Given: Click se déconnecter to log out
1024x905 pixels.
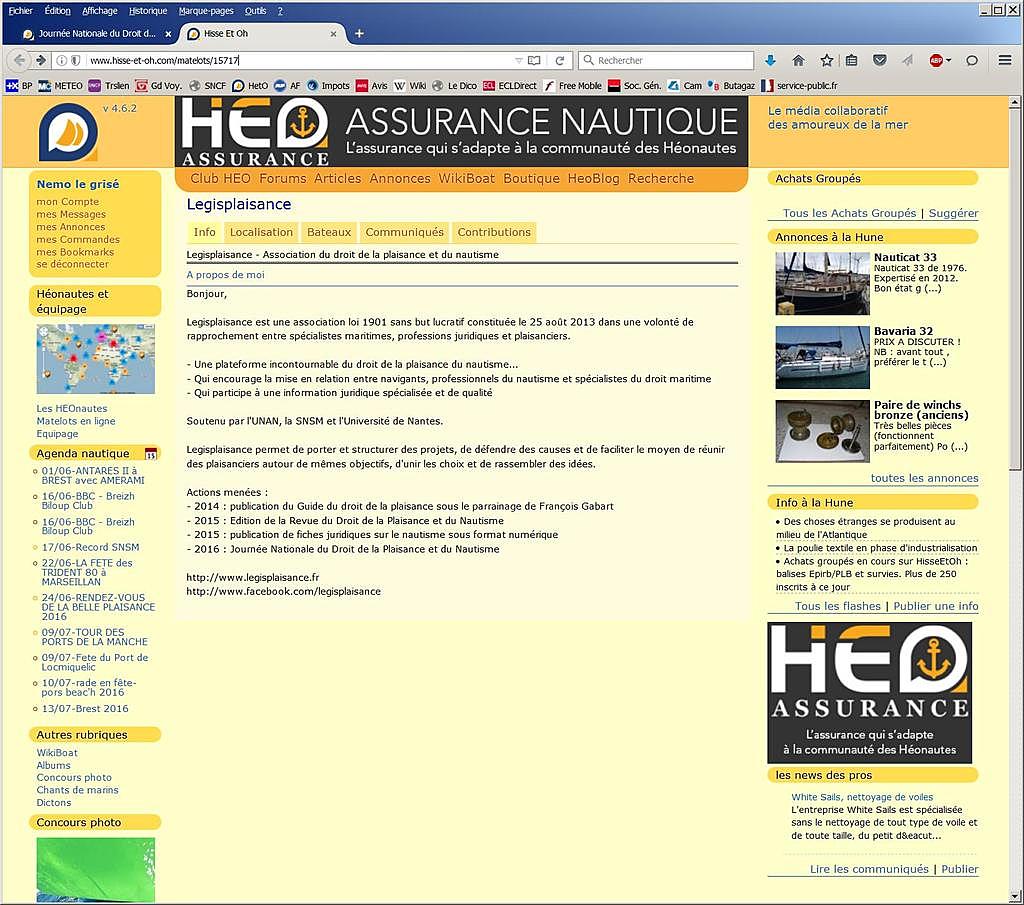Looking at the screenshot, I should point(72,264).
